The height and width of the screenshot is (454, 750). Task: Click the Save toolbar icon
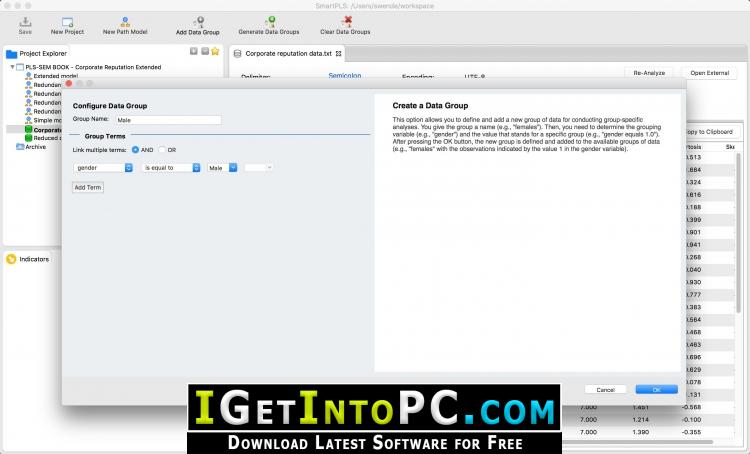pyautogui.click(x=25, y=25)
